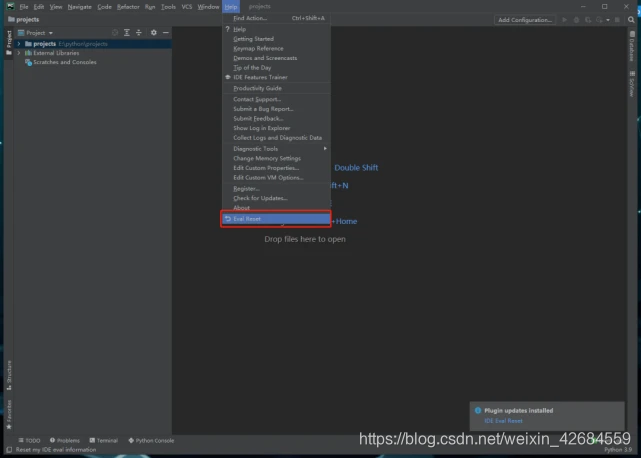Open the Structure side tool window tab
This screenshot has width=641, height=458.
(x=9, y=375)
